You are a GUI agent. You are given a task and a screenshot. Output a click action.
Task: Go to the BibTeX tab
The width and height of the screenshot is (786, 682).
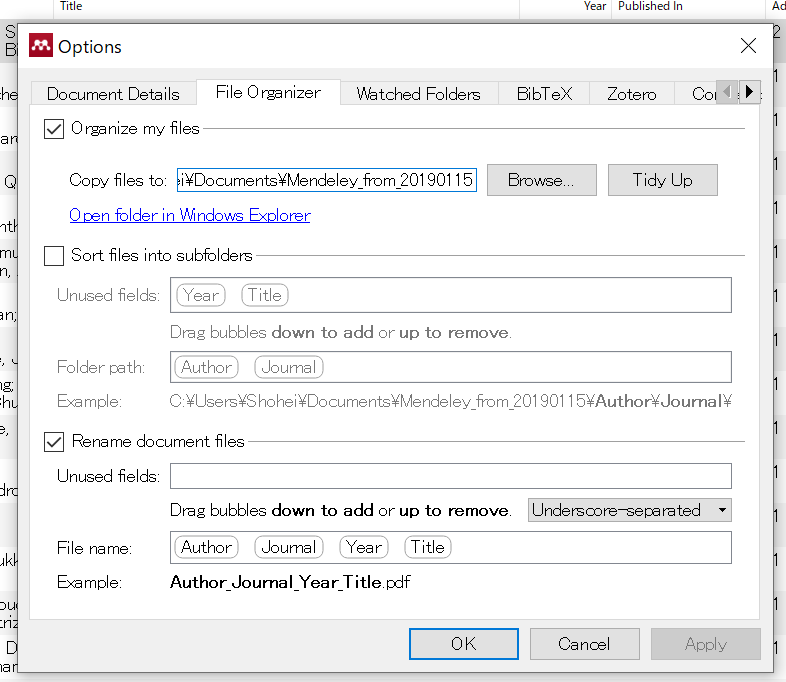pyautogui.click(x=544, y=94)
